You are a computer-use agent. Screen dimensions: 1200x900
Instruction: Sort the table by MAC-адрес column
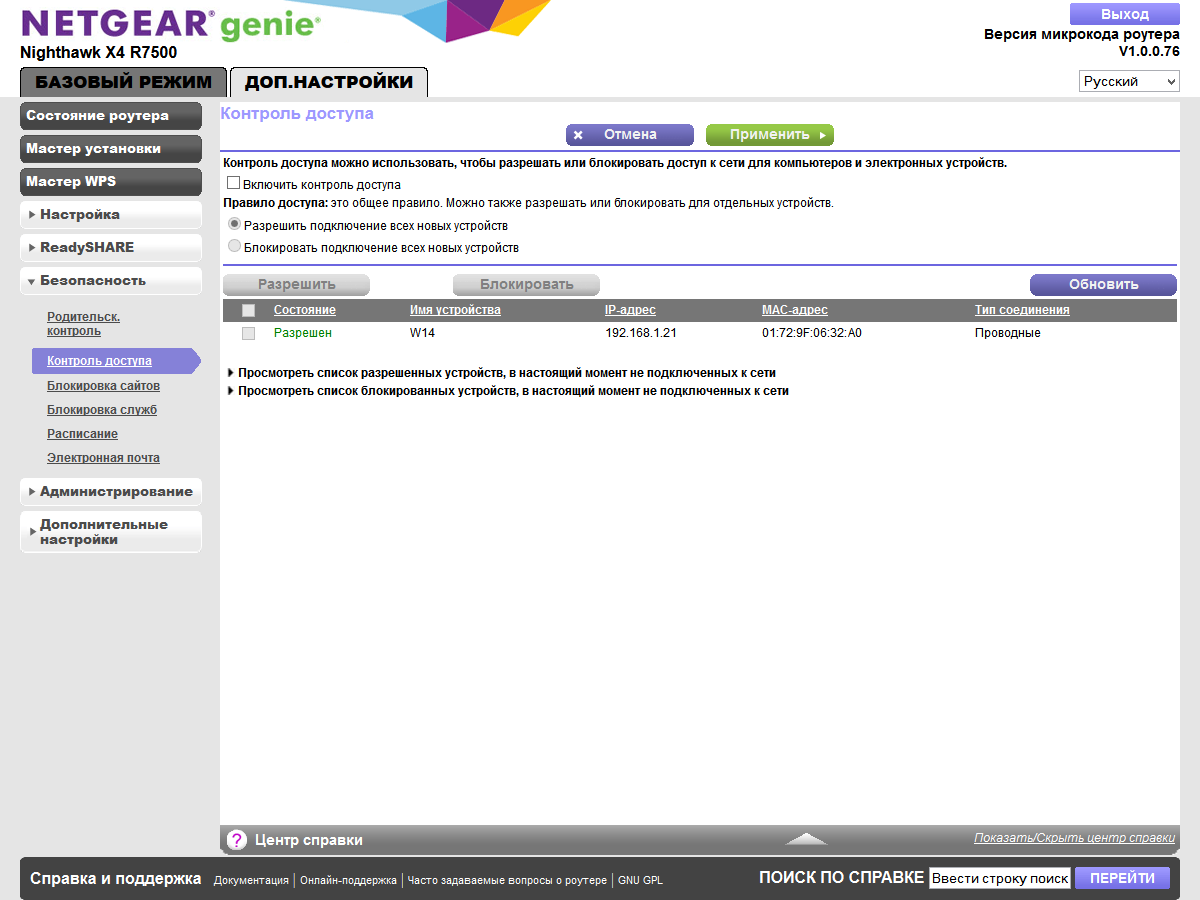794,310
